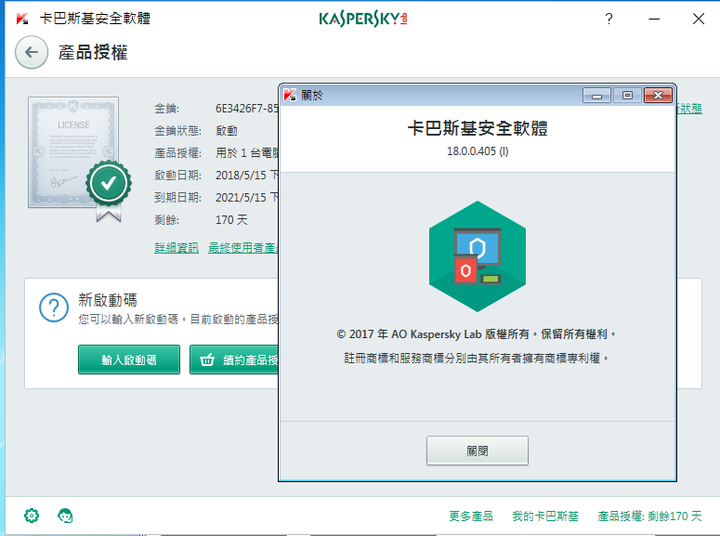This screenshot has height=536, width=720.
Task: Maximize the 關於 dialog
Action: pos(627,96)
